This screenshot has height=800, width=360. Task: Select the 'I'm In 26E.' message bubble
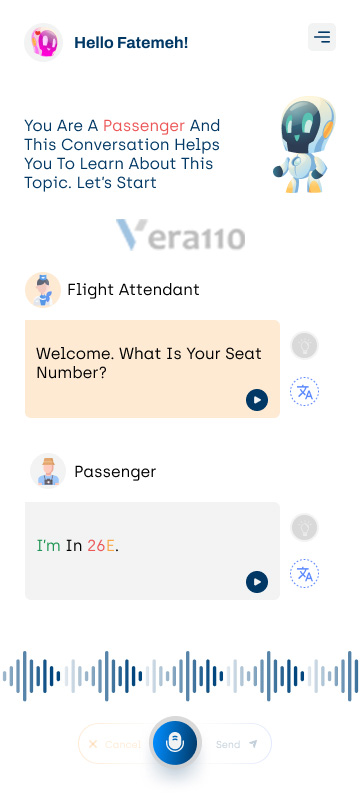pyautogui.click(x=152, y=551)
